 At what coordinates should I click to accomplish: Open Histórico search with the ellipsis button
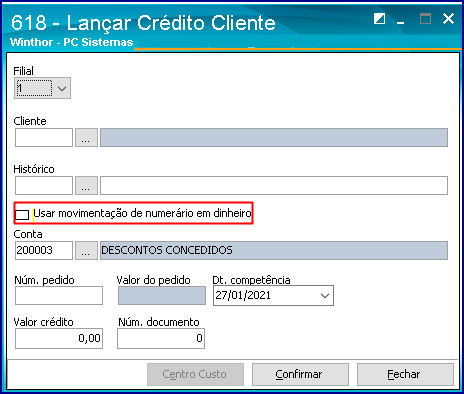(86, 186)
